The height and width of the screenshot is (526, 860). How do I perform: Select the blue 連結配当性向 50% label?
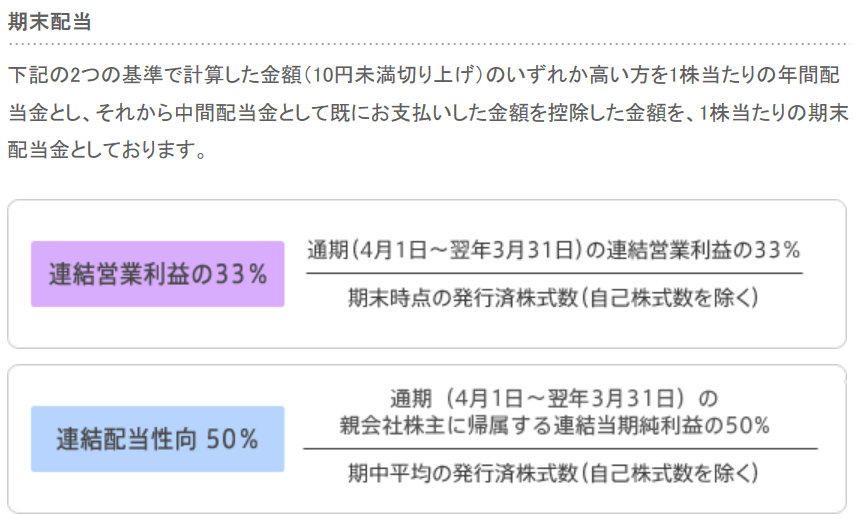pos(157,439)
